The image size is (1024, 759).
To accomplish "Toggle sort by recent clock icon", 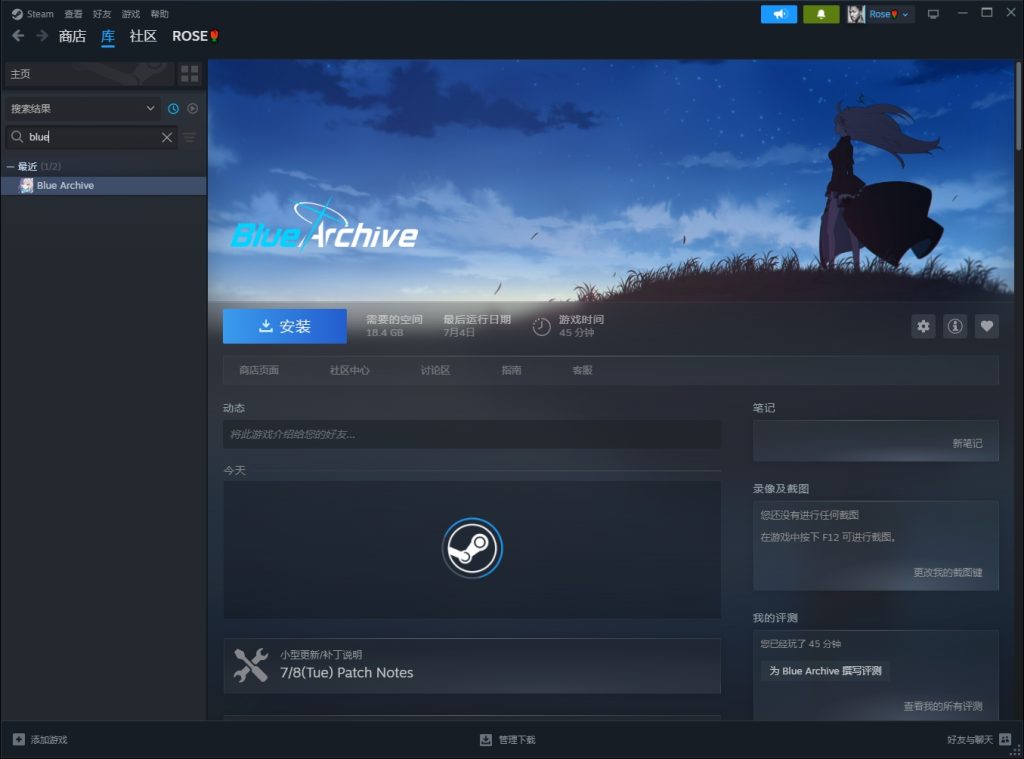I will 173,108.
